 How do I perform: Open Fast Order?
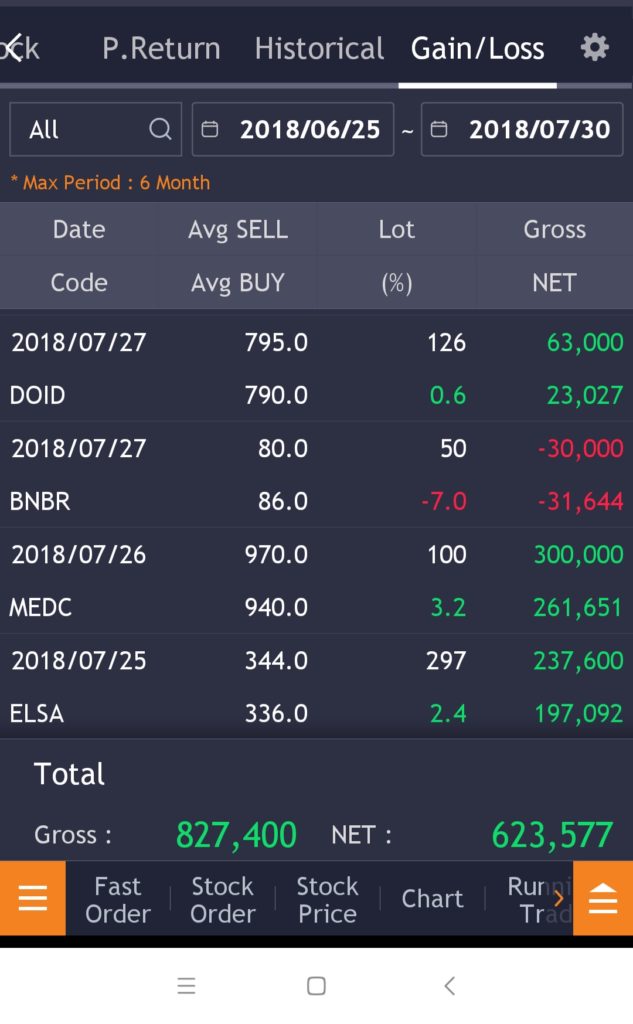click(x=118, y=899)
